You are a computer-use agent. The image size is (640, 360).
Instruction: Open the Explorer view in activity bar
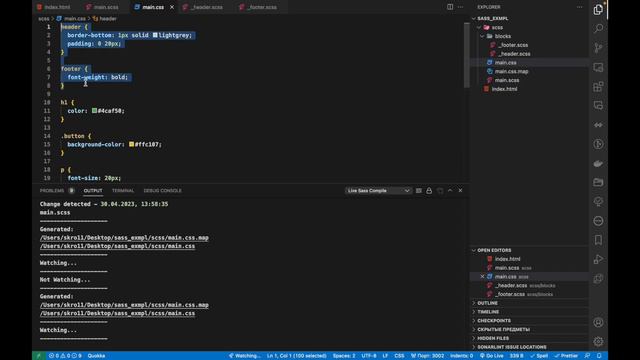point(598,9)
